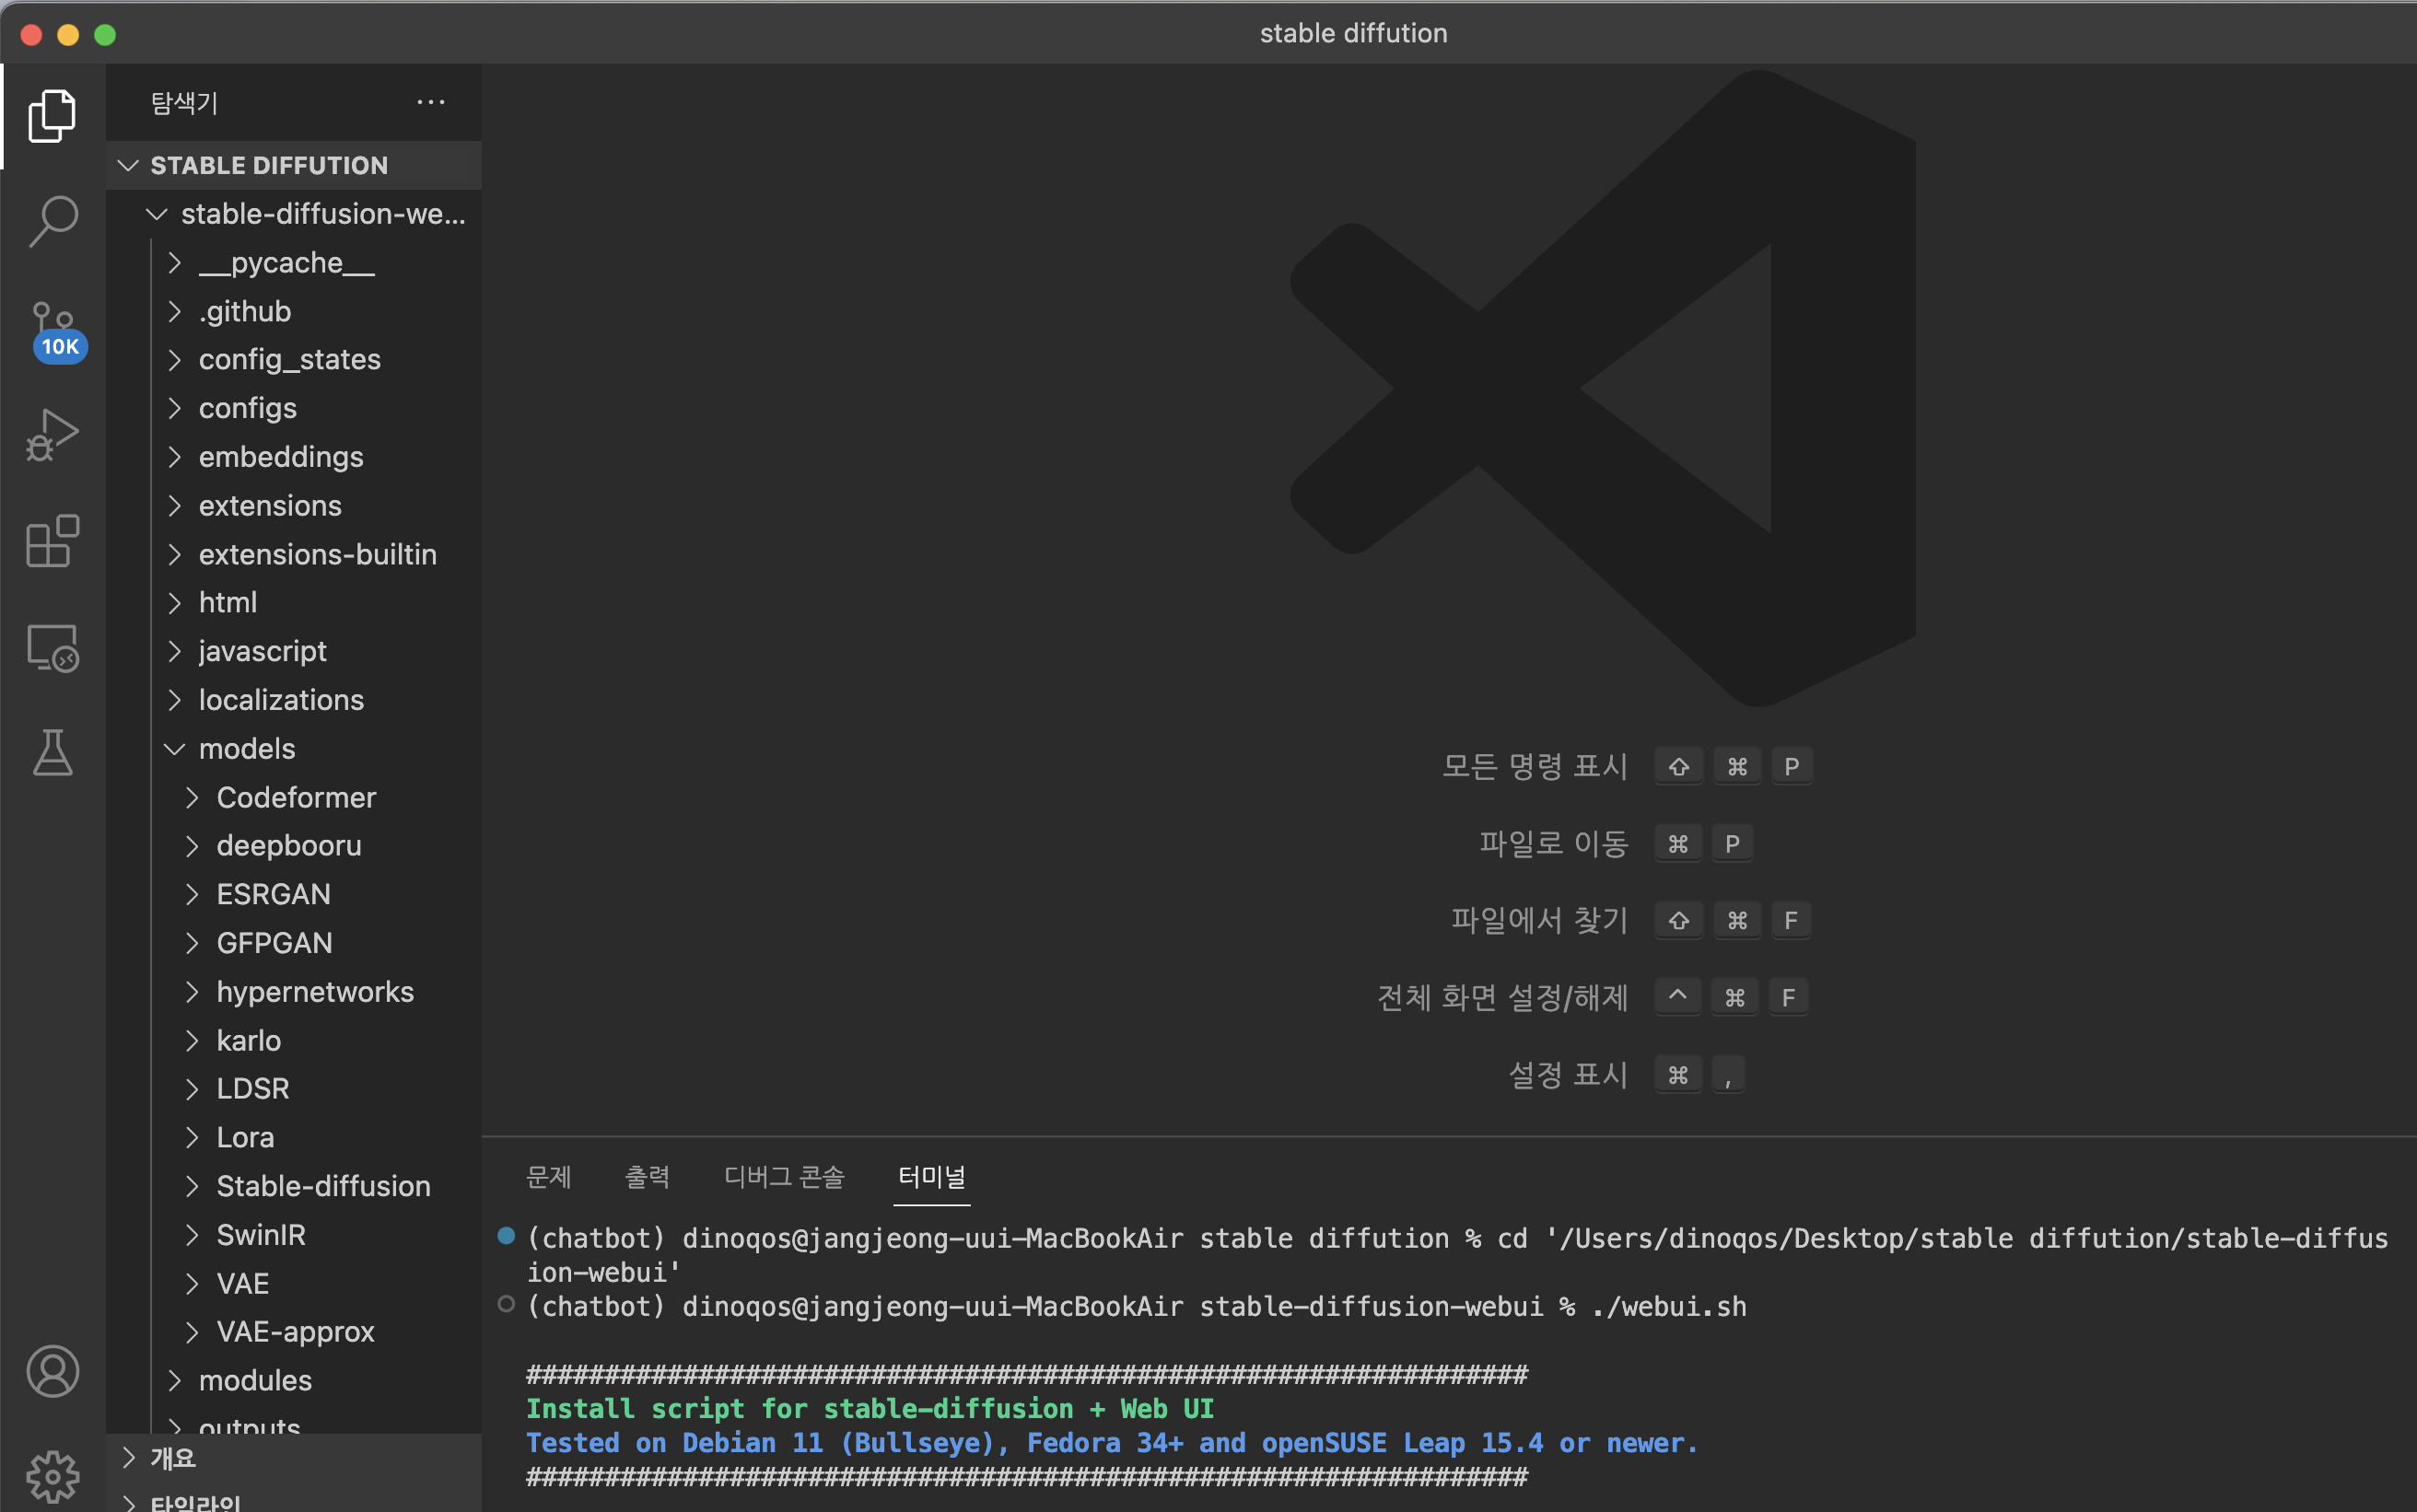Switch to the 출력 output tab

(x=647, y=1177)
